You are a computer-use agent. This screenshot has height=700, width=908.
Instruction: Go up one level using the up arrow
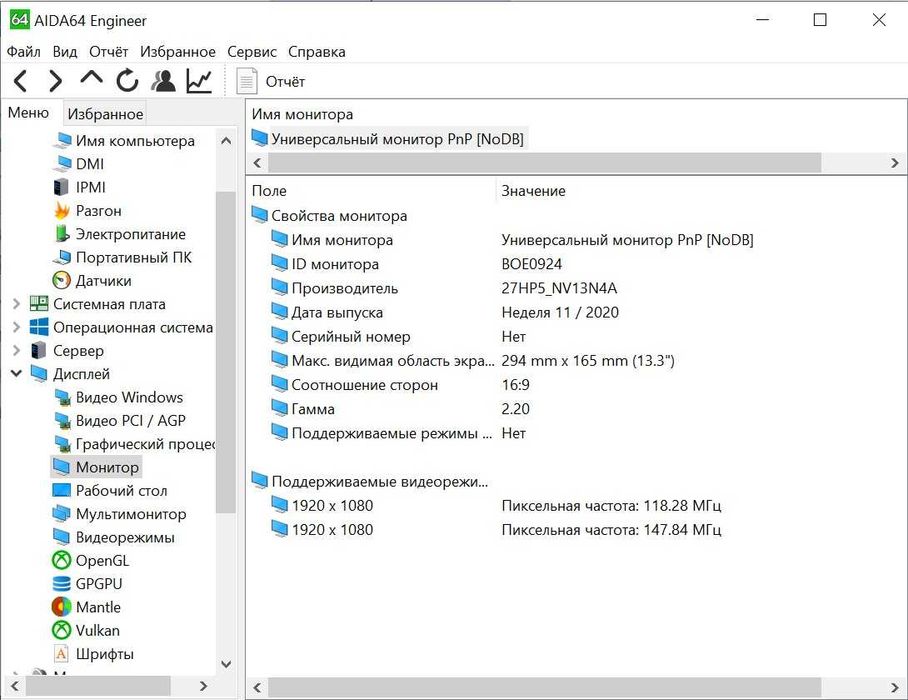point(91,79)
